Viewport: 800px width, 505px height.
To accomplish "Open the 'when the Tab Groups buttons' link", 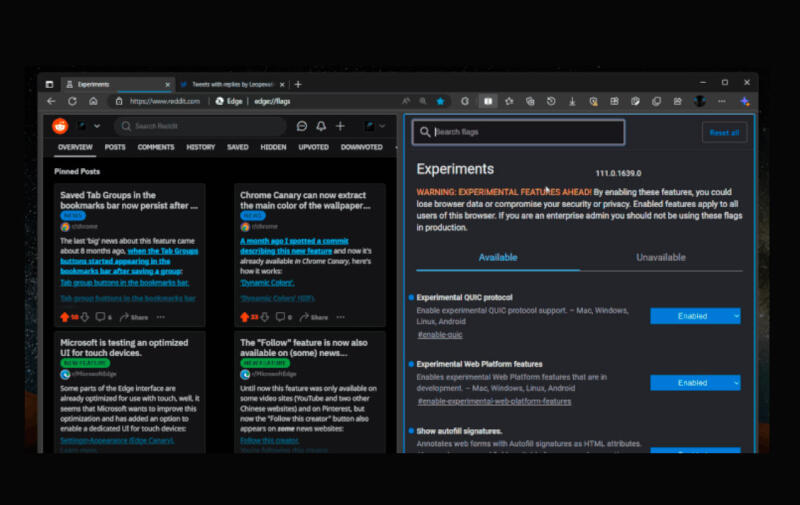I will point(129,261).
